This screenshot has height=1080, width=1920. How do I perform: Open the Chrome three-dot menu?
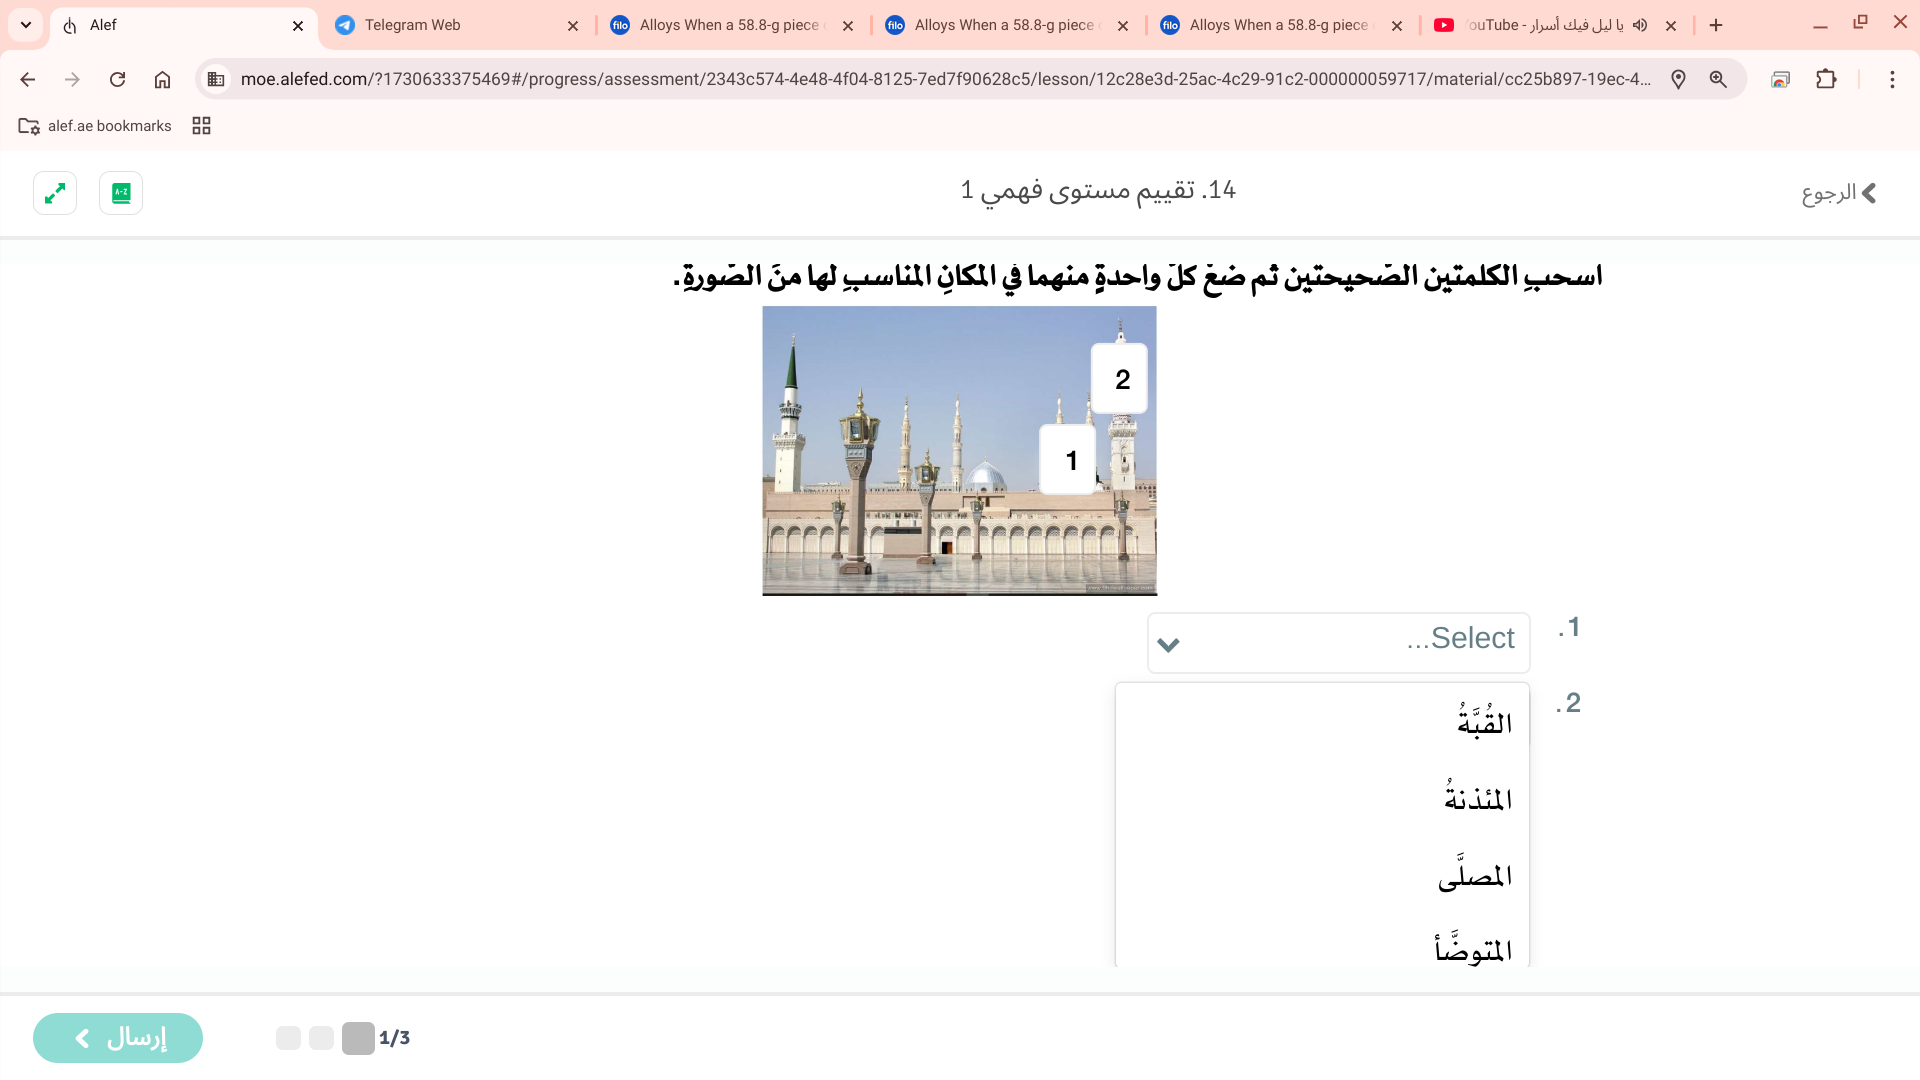point(1892,79)
